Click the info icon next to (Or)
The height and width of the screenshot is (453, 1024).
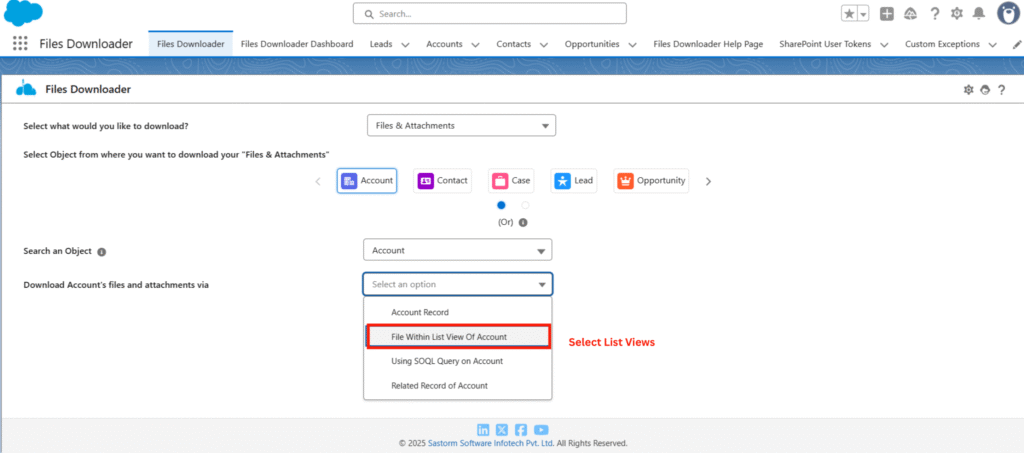pos(523,222)
